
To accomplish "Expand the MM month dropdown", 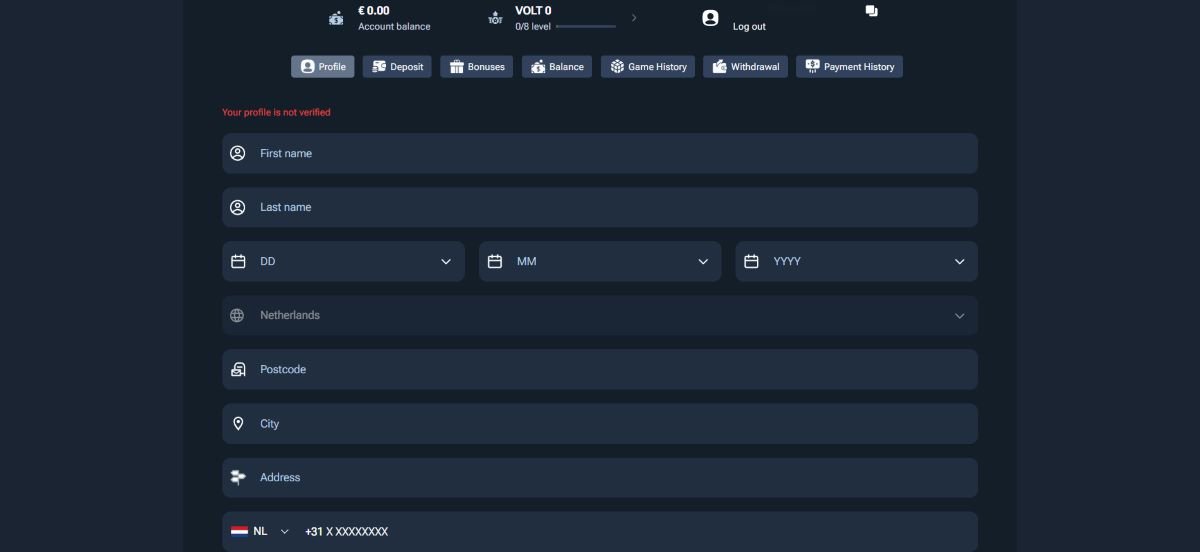I will [x=600, y=261].
